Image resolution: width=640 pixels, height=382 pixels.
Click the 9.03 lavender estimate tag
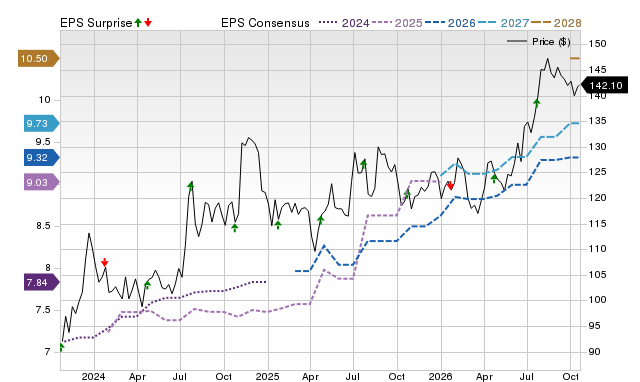click(42, 182)
